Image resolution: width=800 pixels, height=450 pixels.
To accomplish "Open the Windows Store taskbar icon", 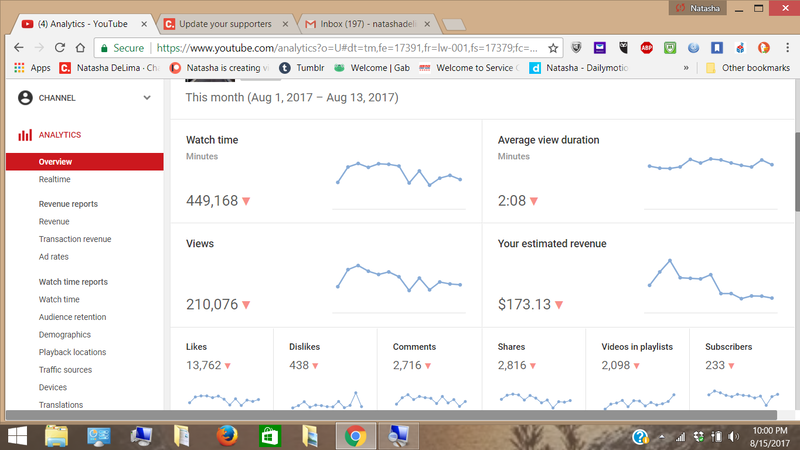I will (268, 436).
